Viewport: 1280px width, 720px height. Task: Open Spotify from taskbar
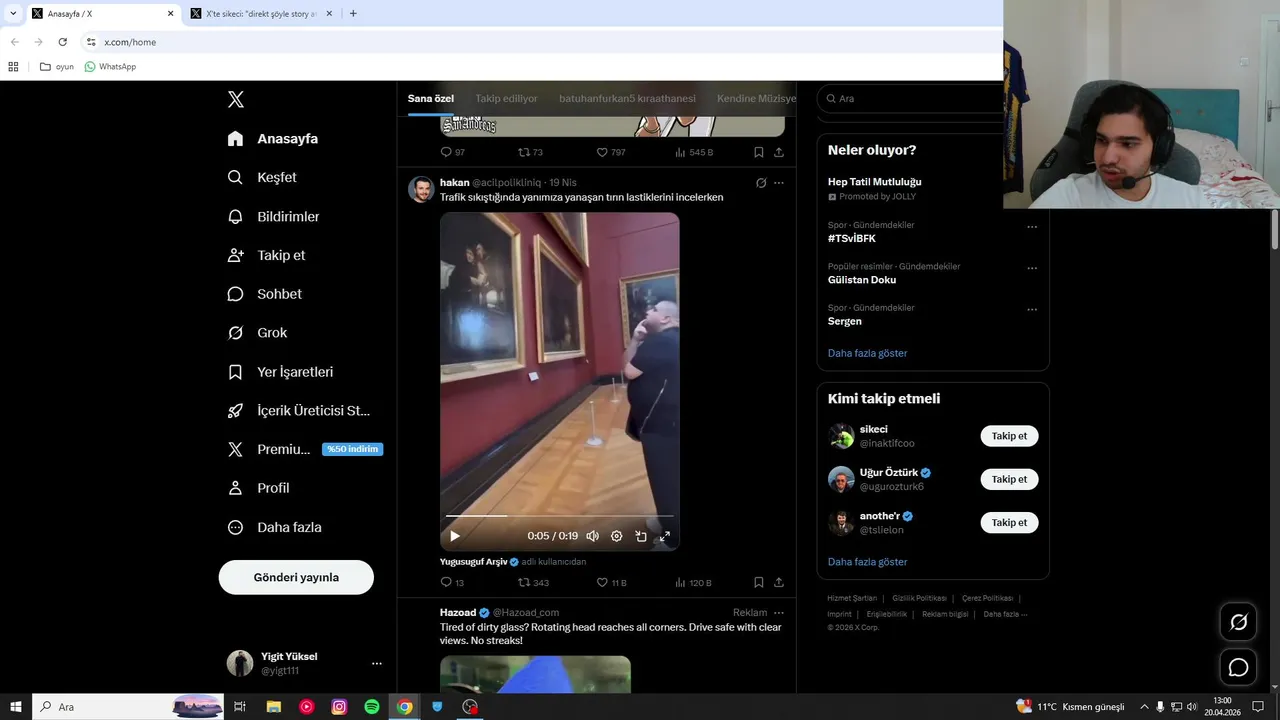click(371, 707)
